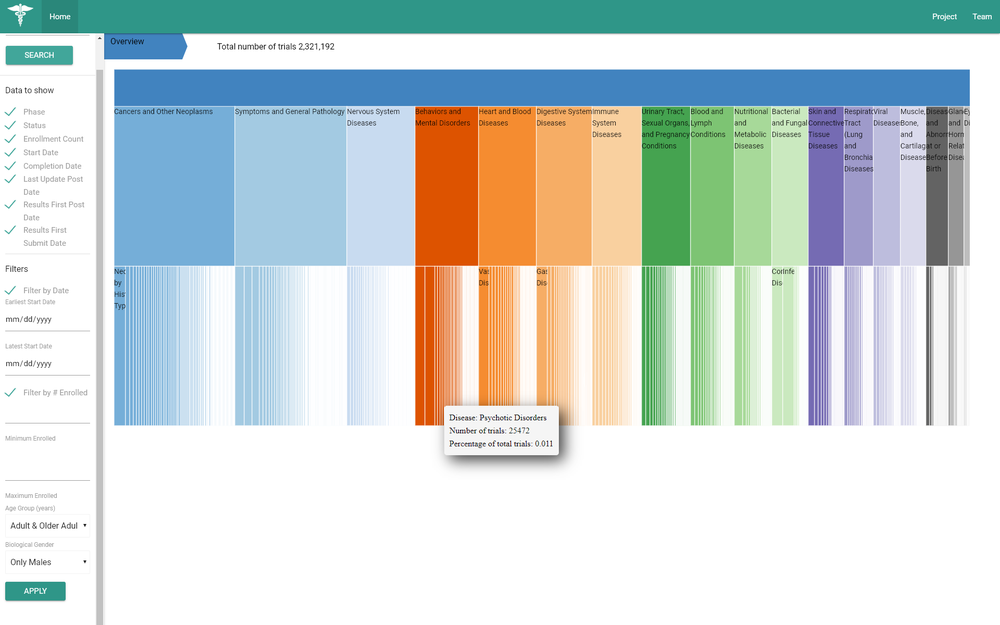Viewport: 1000px width, 625px height.
Task: Click the caduceus logo icon
Action: tap(21, 16)
